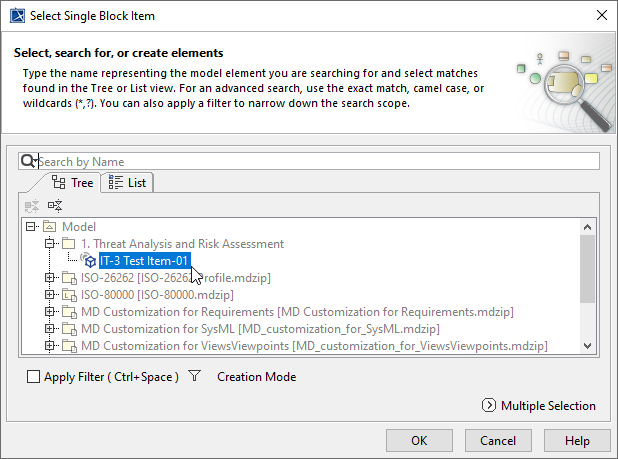Collapse the Model root node

coord(31,227)
